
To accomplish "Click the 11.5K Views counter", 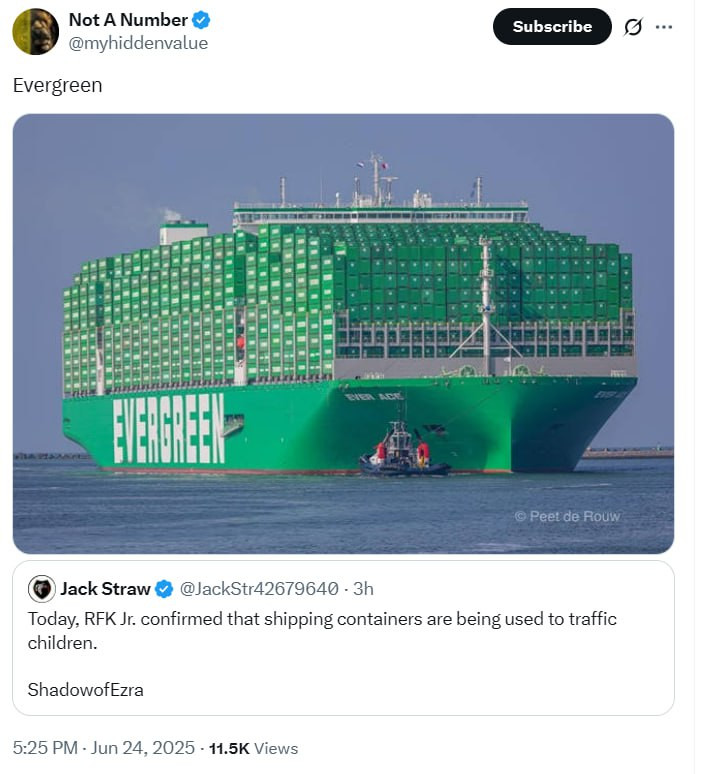I will (x=253, y=748).
